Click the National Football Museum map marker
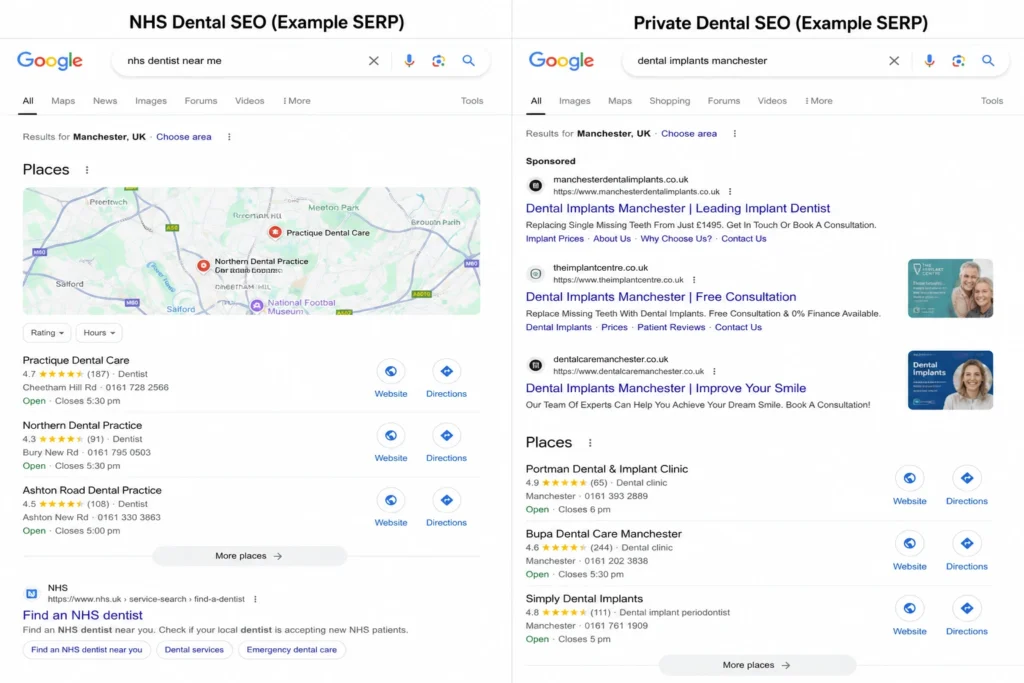Viewport: 1024px width, 683px height. click(257, 305)
